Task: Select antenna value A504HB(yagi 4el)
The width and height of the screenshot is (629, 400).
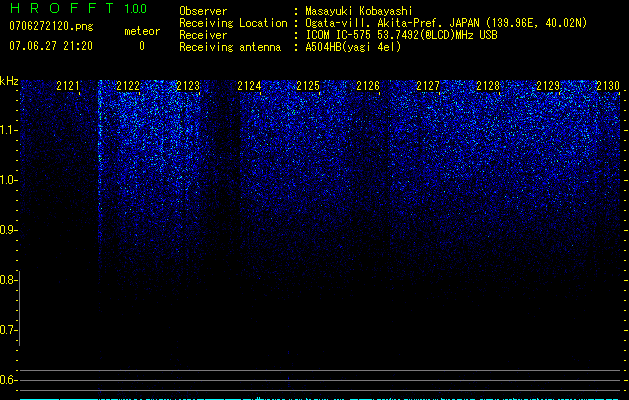Action: tap(353, 47)
